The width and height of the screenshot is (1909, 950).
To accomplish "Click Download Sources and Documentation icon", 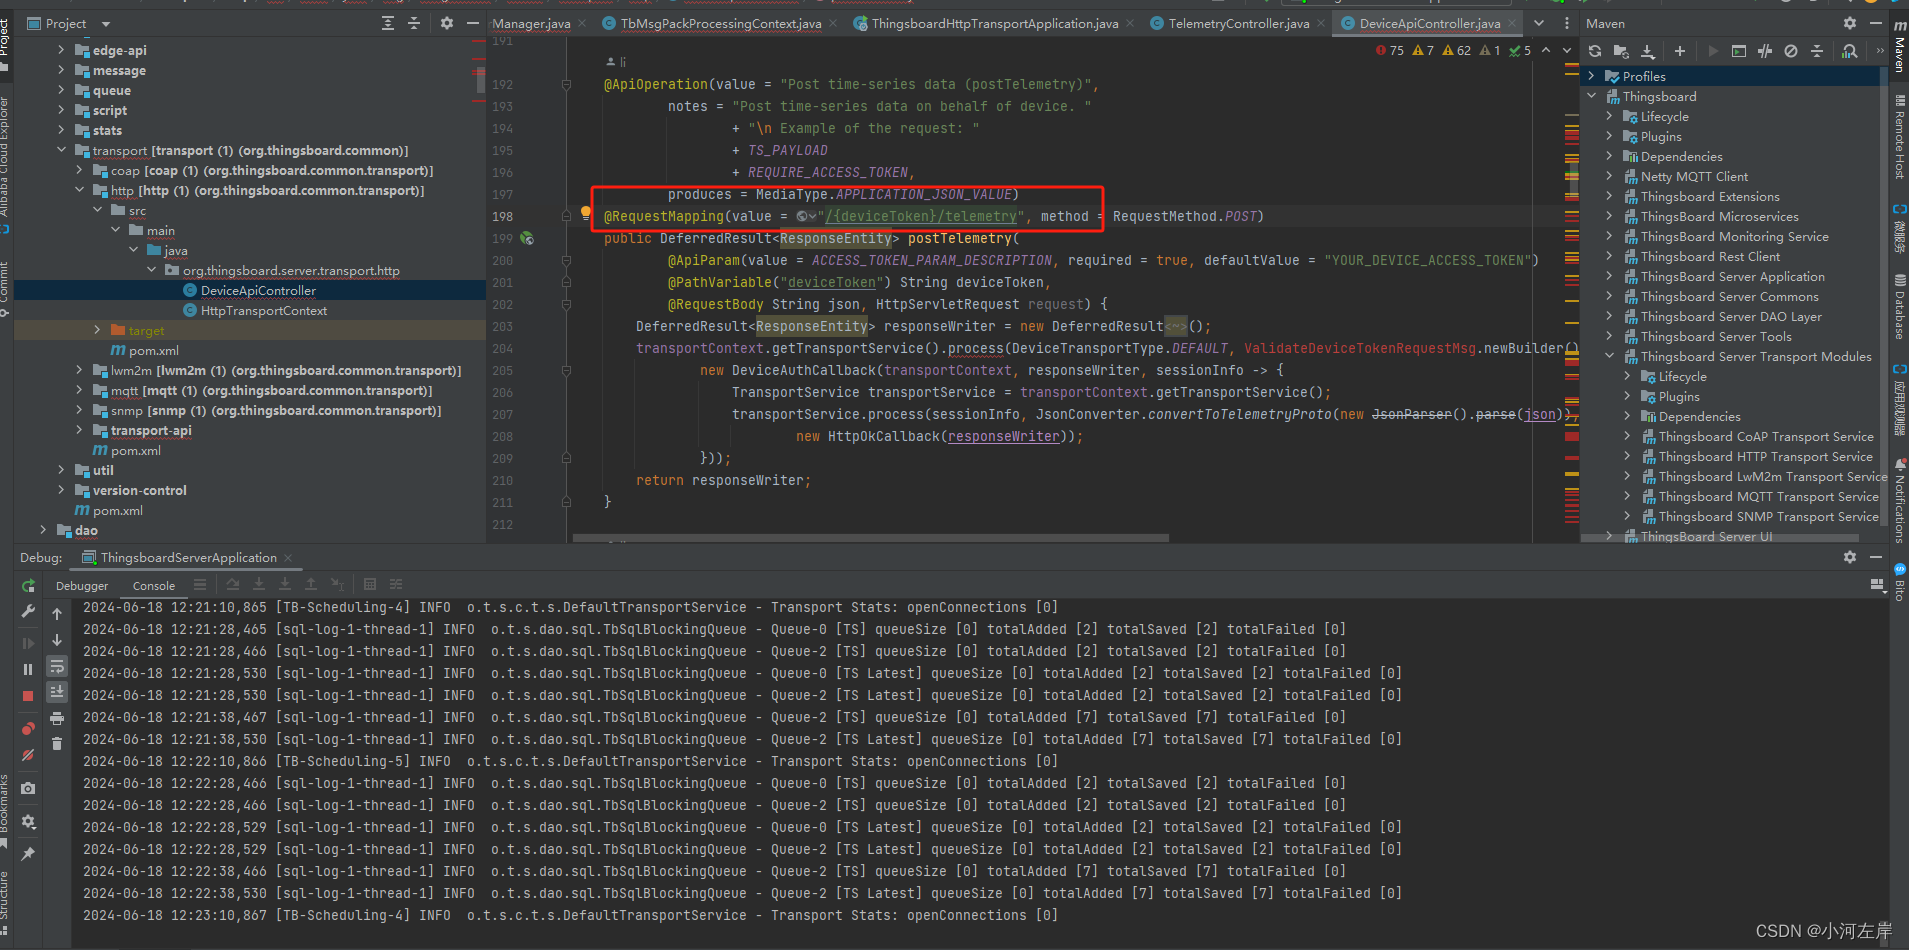I will 1647,51.
